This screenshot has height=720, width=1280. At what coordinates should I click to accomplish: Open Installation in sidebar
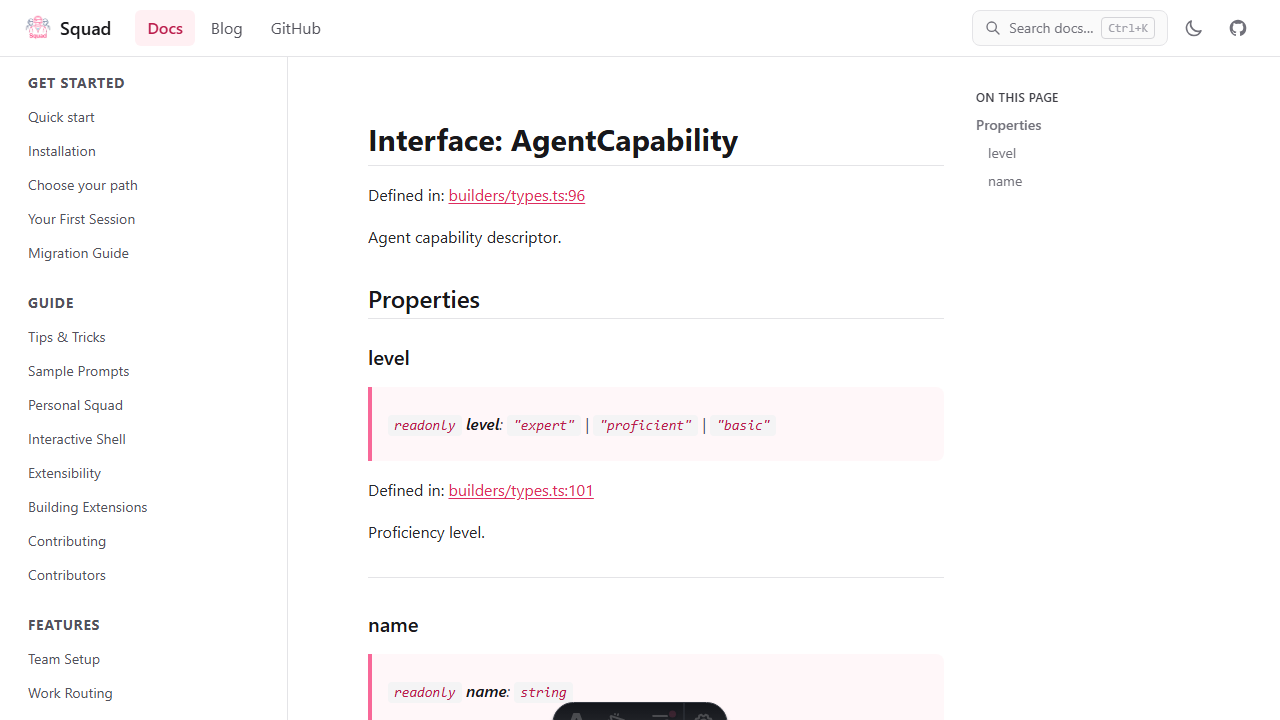click(x=62, y=151)
